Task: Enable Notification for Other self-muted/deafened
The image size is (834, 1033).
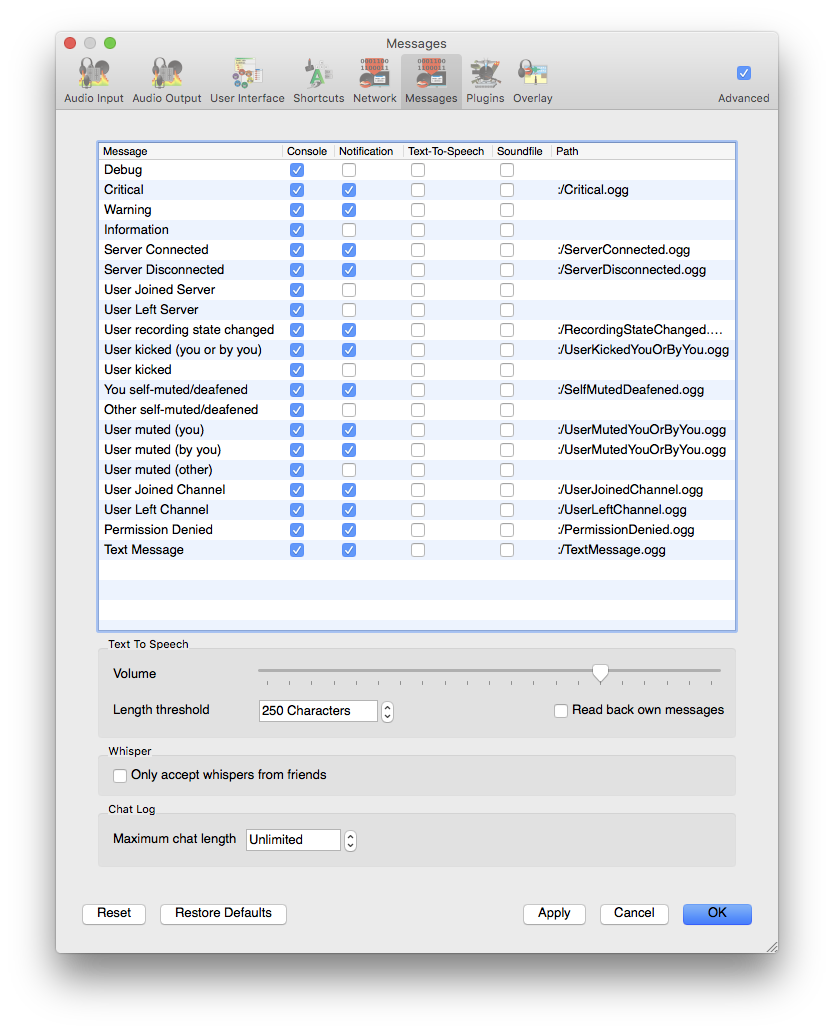Action: click(x=349, y=410)
